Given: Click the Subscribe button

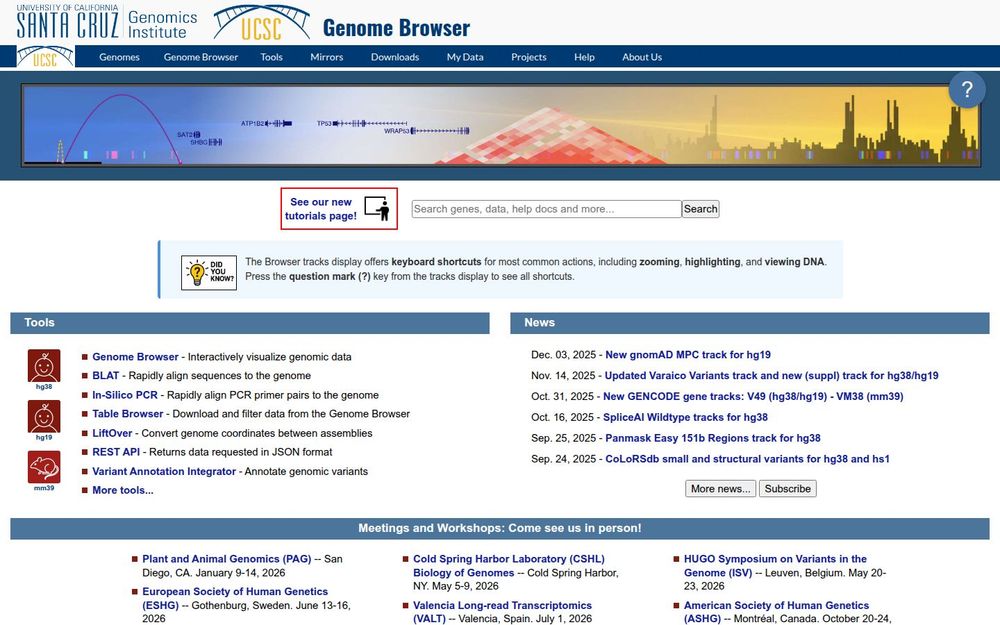Looking at the screenshot, I should click(788, 489).
